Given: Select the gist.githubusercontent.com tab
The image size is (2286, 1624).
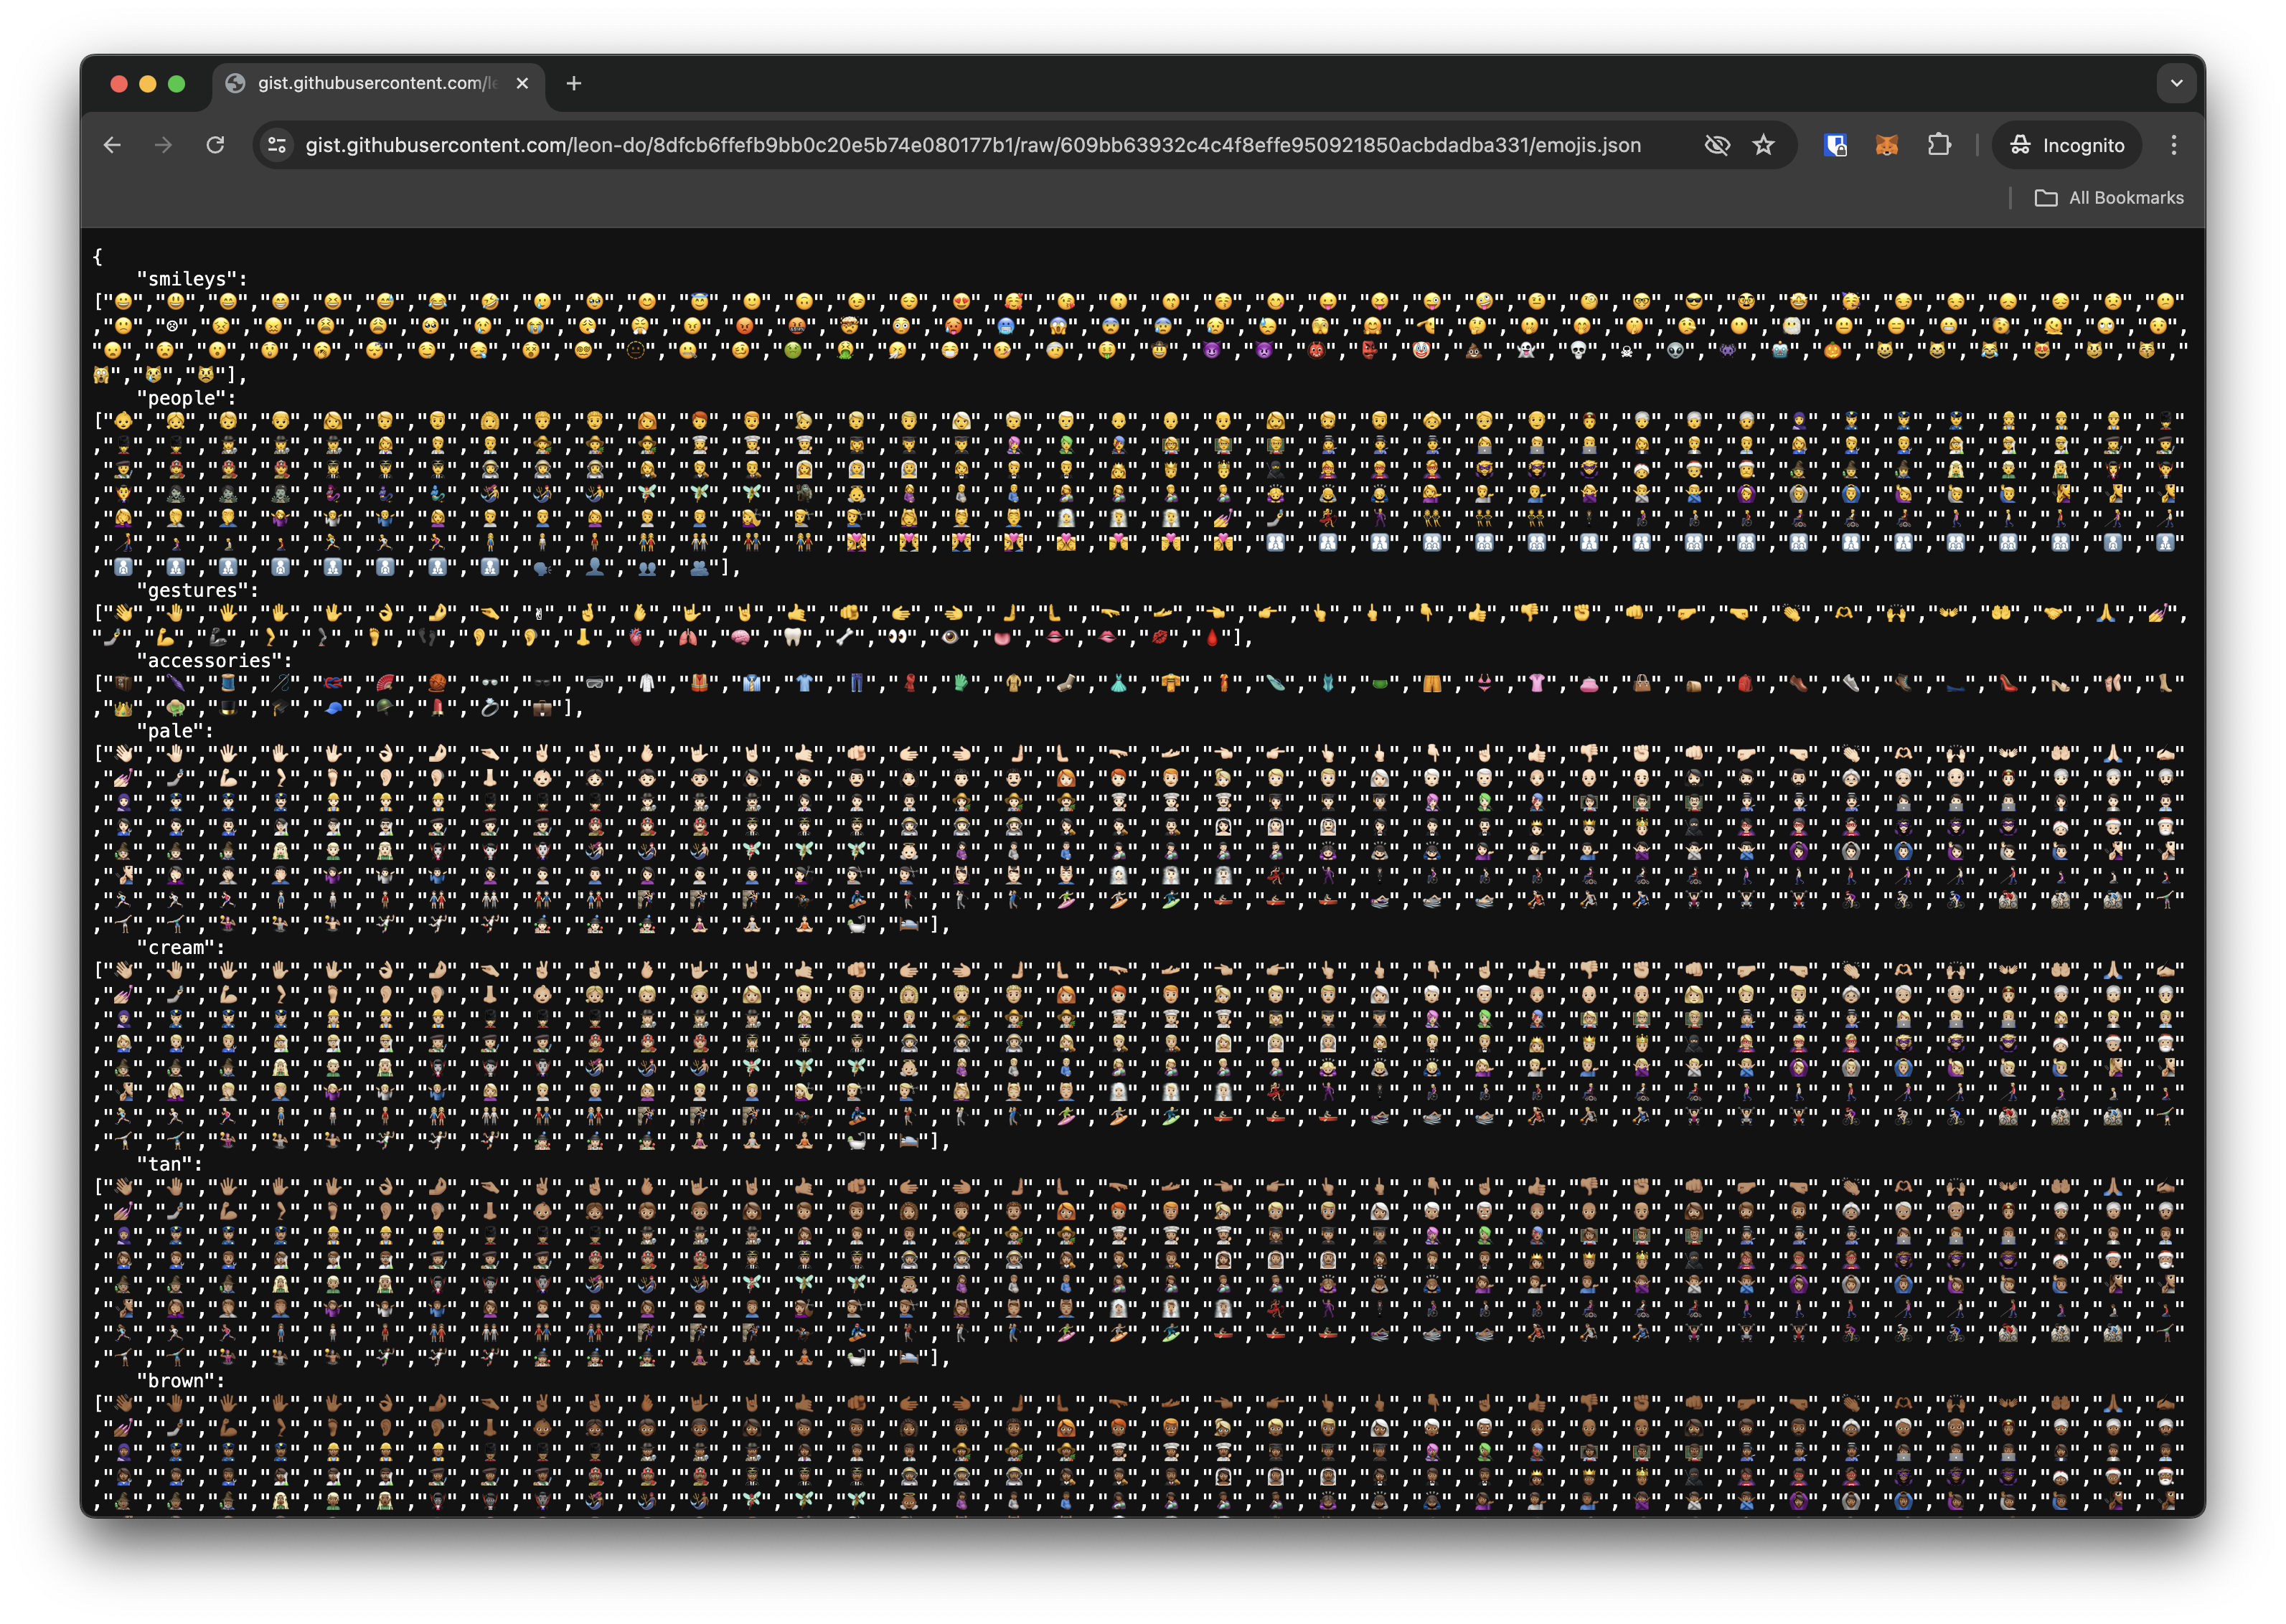Looking at the screenshot, I should pos(370,83).
